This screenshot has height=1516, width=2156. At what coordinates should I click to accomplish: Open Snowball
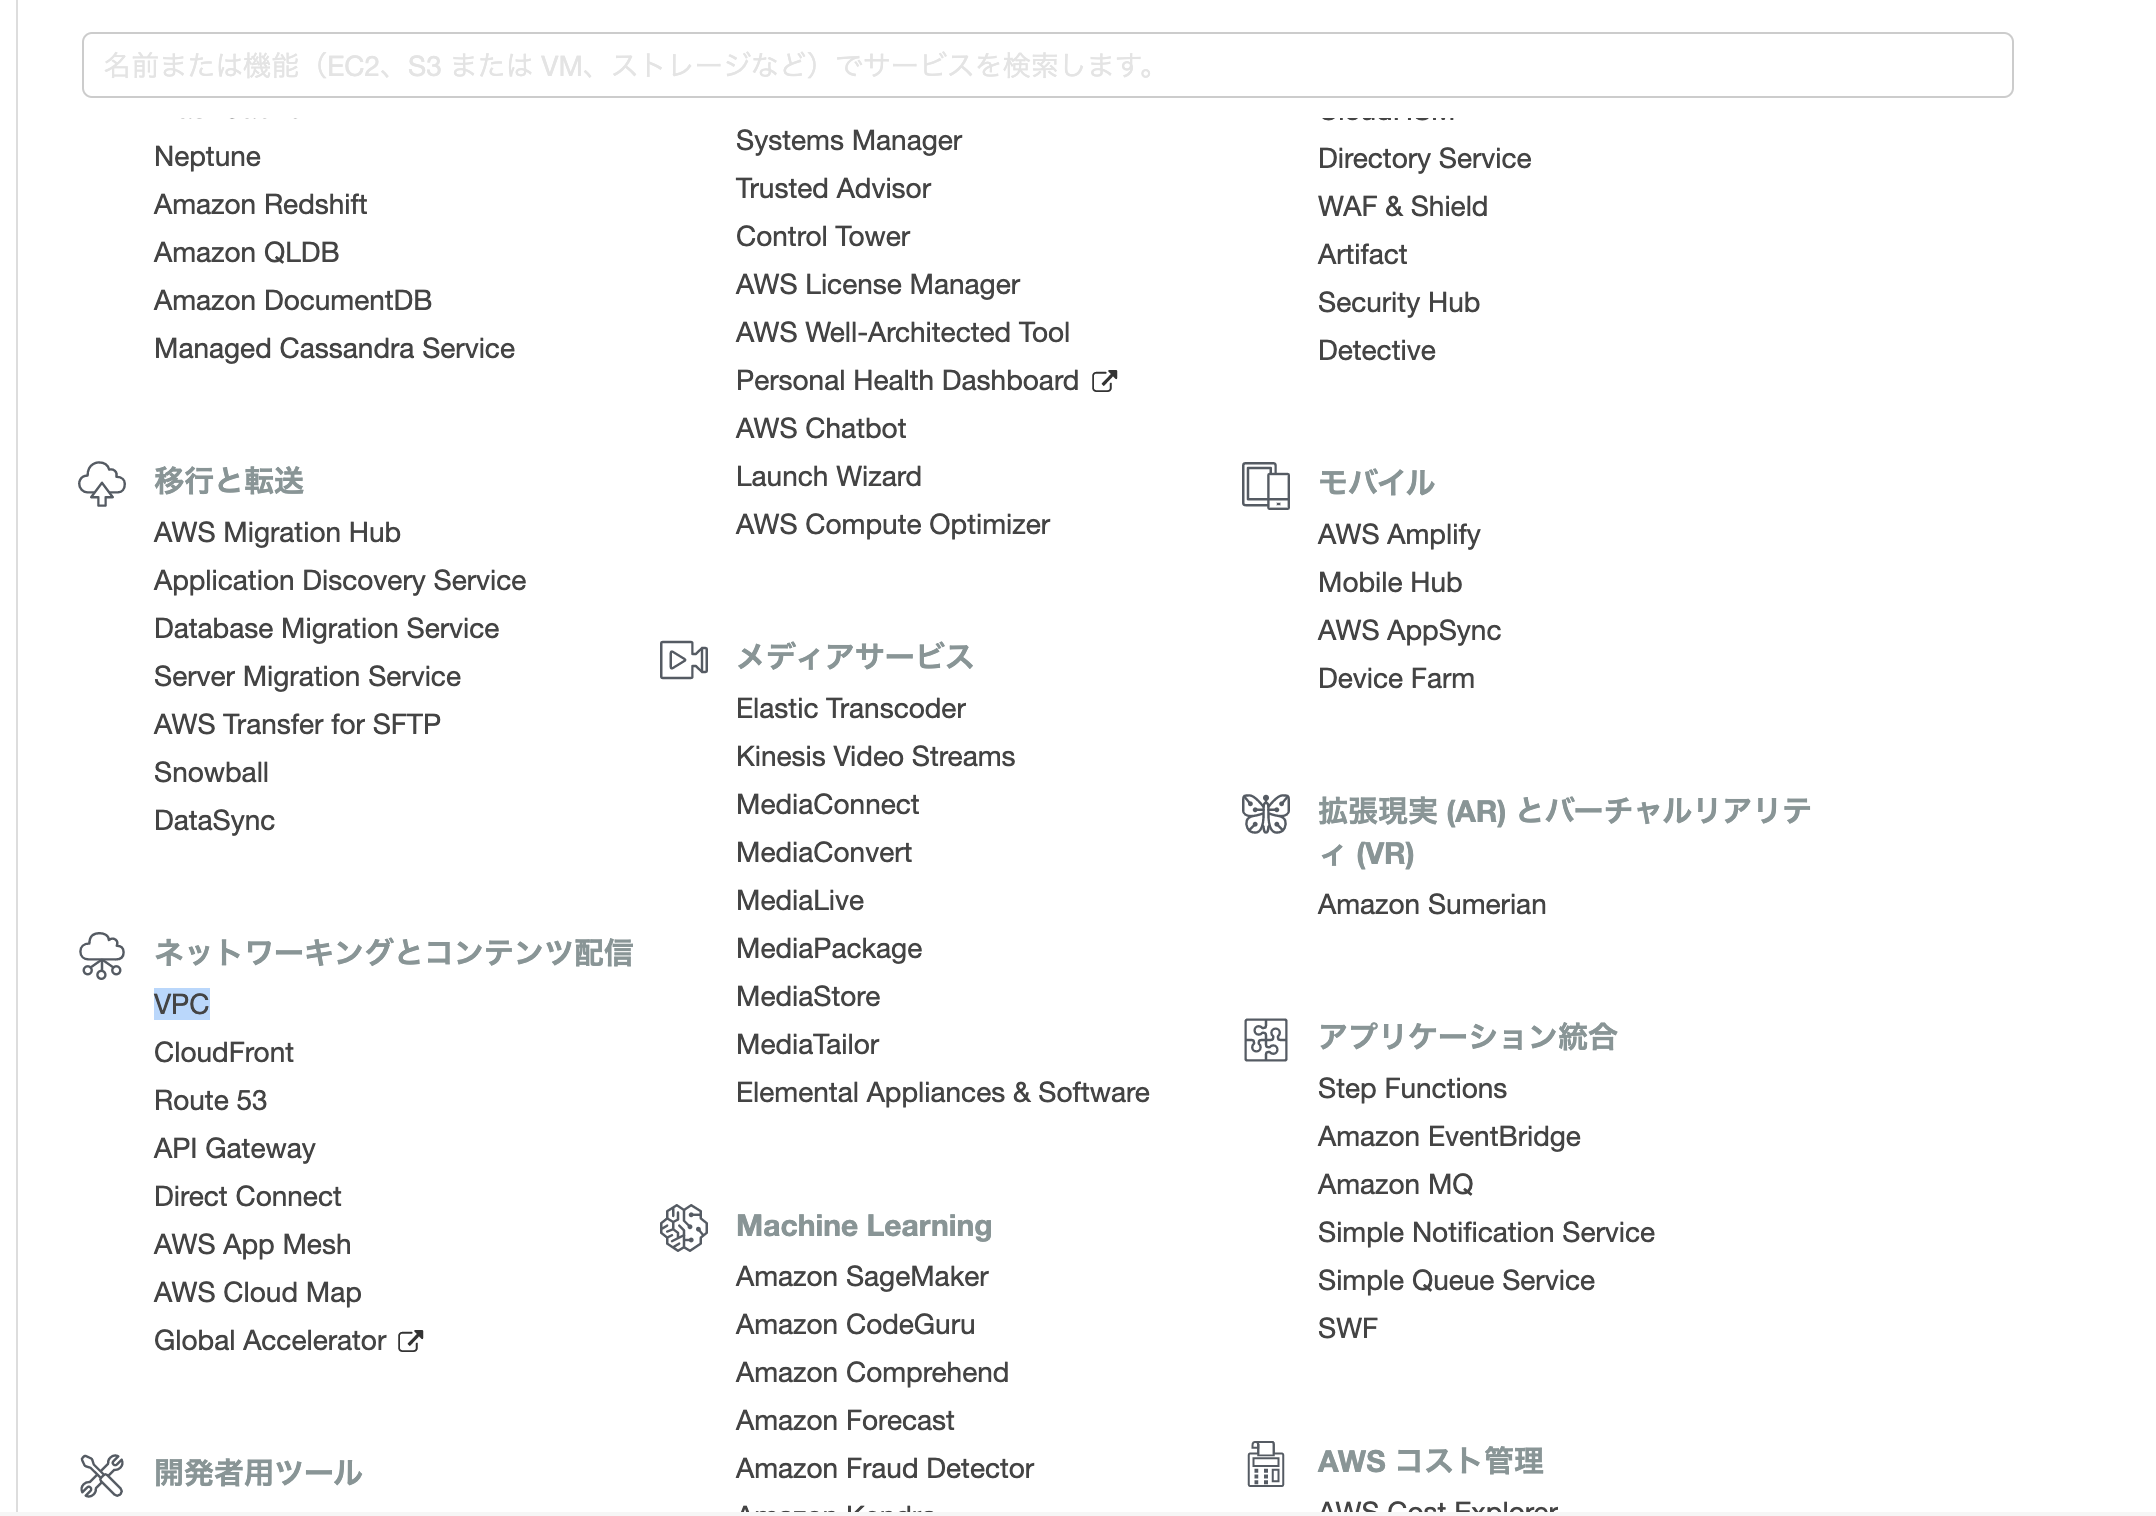pos(212,772)
